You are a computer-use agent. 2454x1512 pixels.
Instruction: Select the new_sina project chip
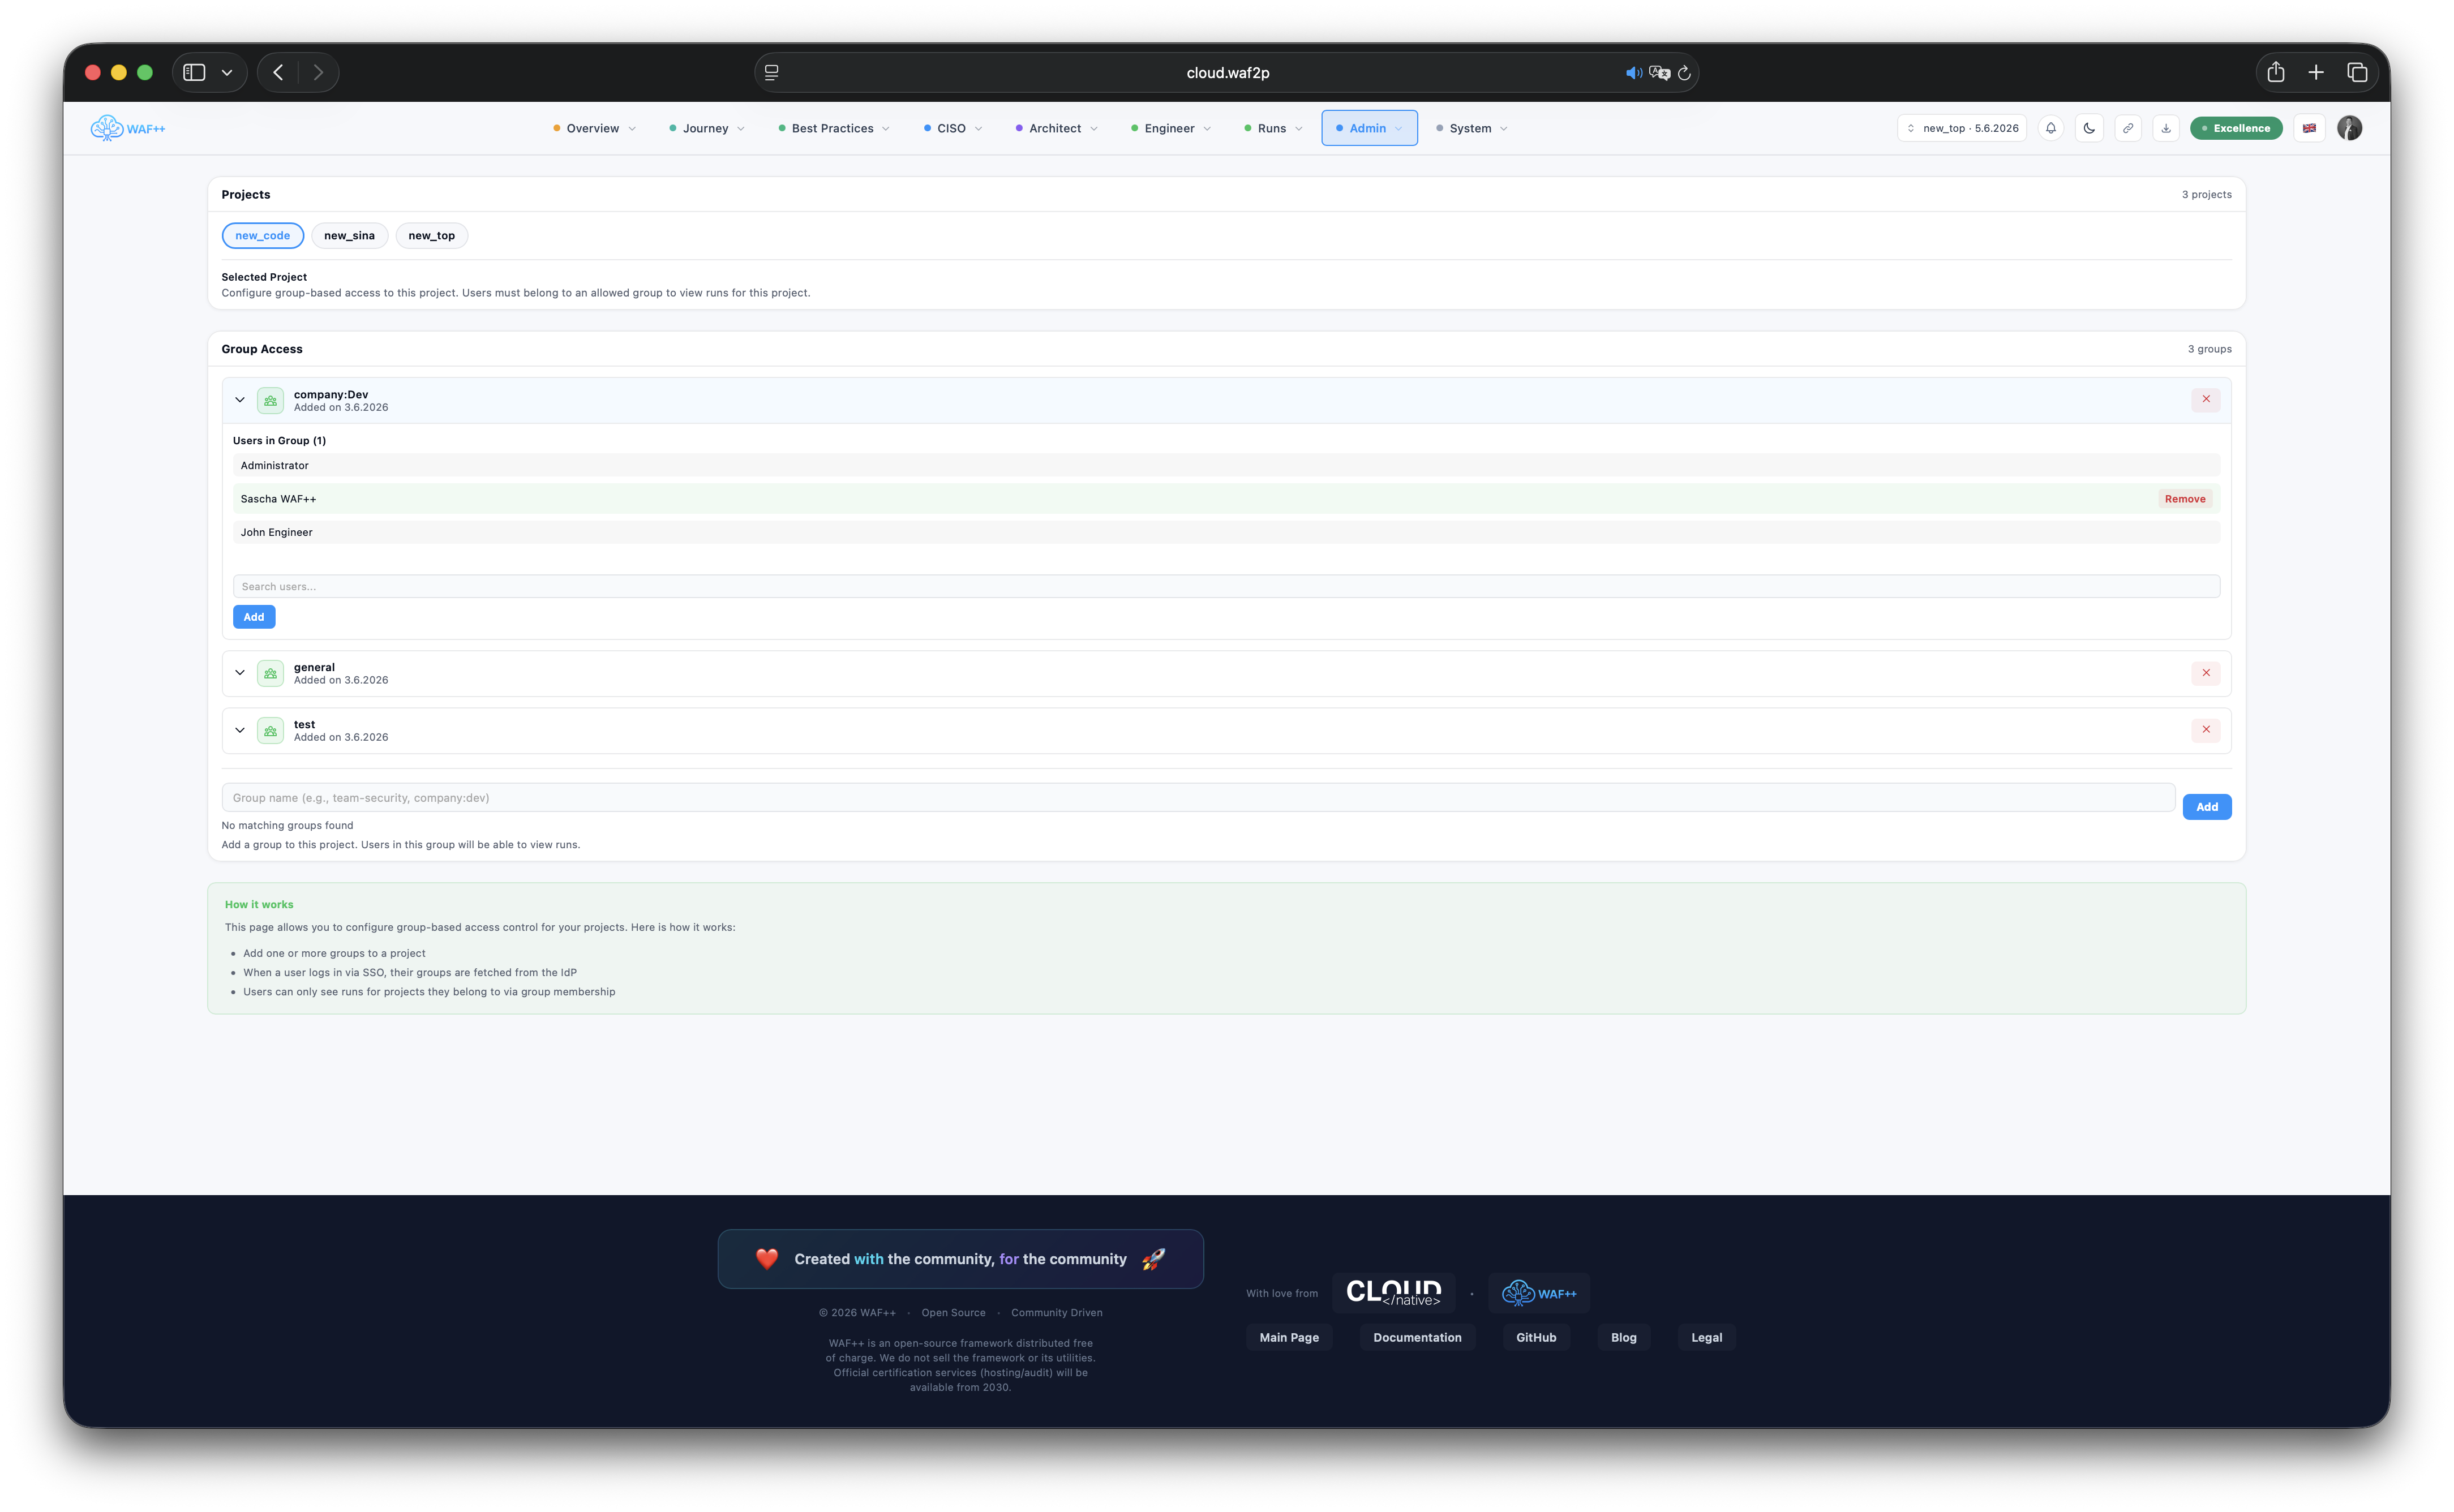pos(349,236)
